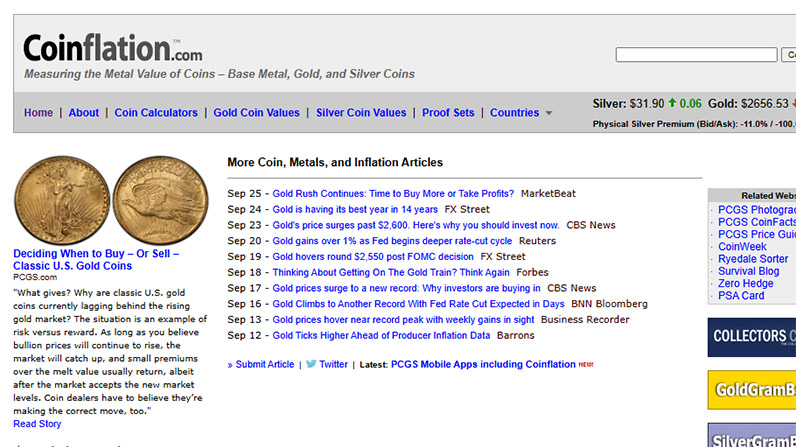
Task: Open the Ryedale Sorter link
Action: 753,258
